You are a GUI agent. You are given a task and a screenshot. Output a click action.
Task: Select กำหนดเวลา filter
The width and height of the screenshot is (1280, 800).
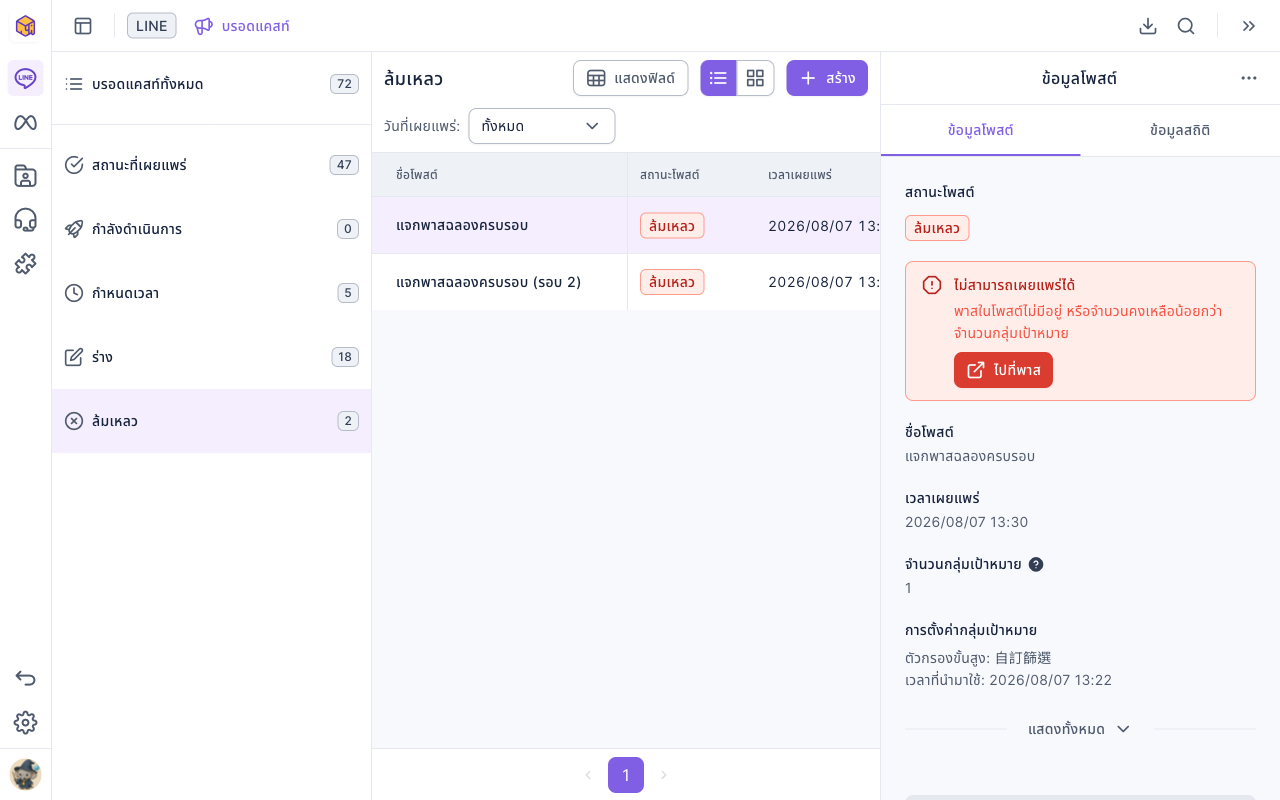click(x=211, y=293)
